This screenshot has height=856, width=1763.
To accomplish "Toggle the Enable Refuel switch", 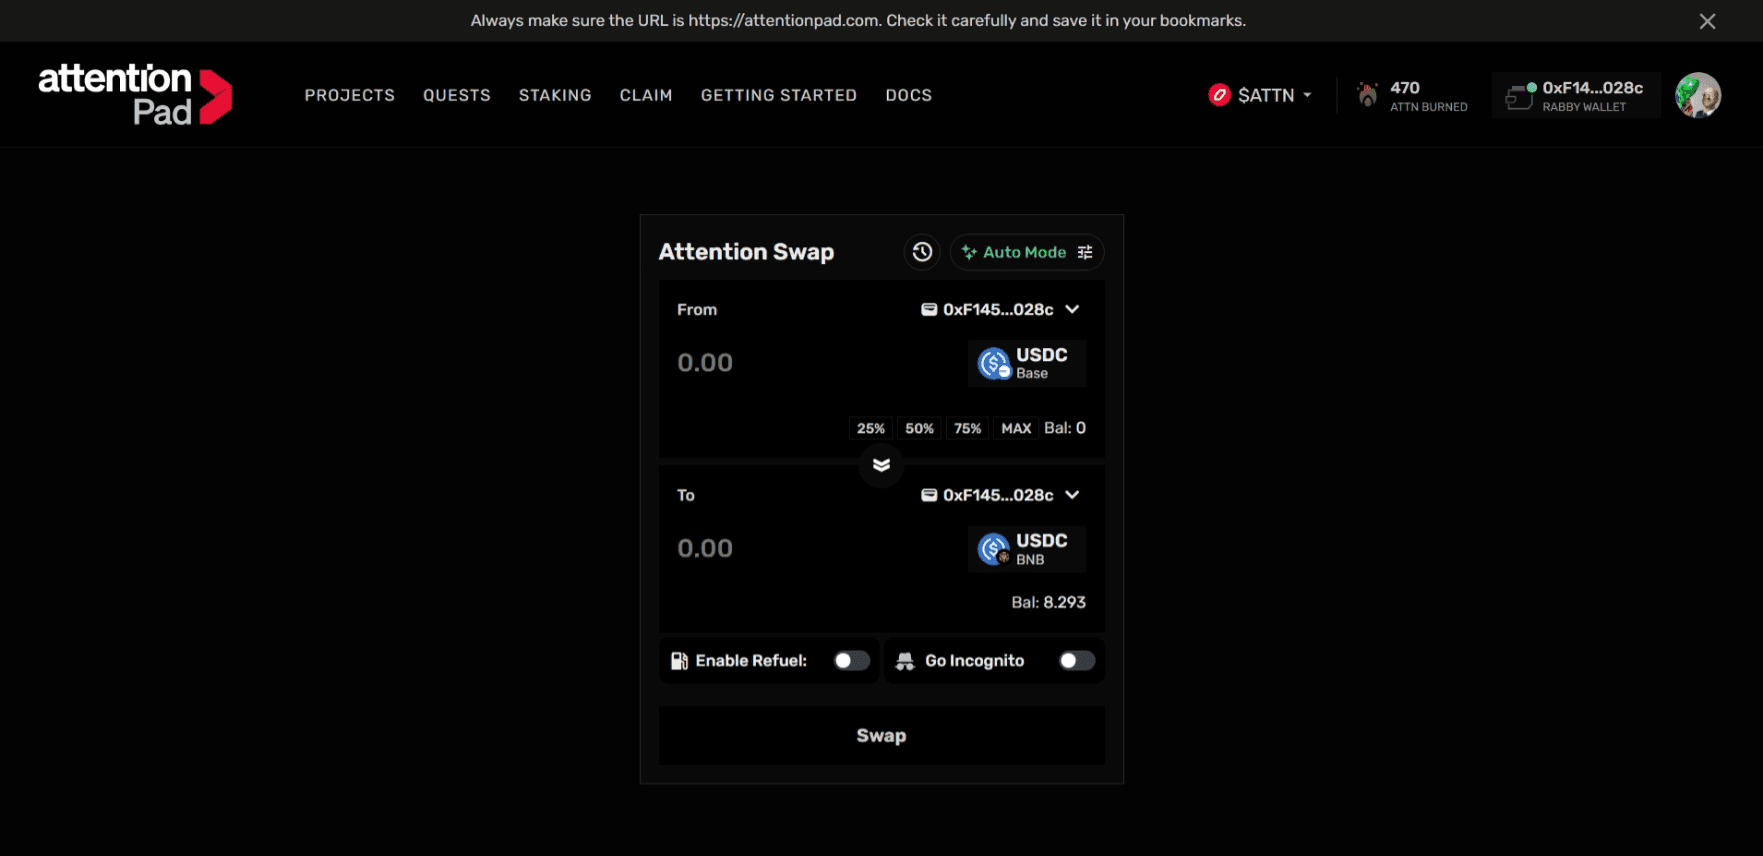I will tap(852, 661).
